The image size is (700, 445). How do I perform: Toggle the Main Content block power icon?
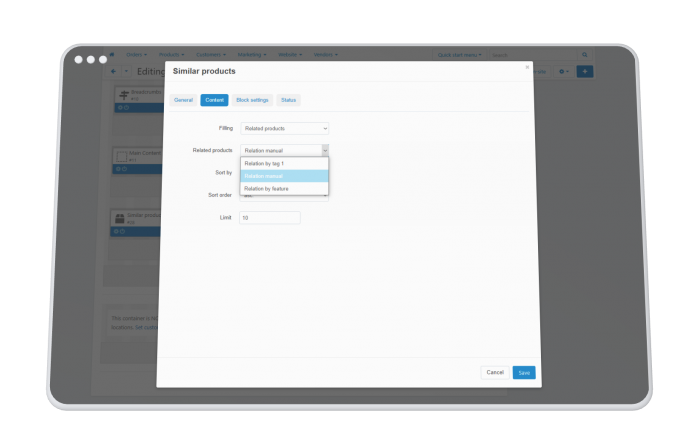125,169
